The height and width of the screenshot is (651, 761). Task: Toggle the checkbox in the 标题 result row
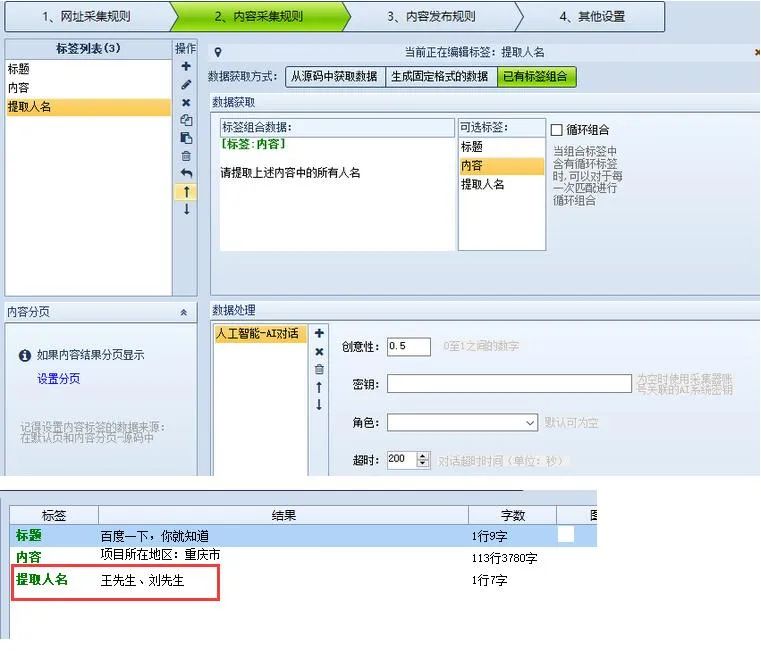[x=566, y=535]
